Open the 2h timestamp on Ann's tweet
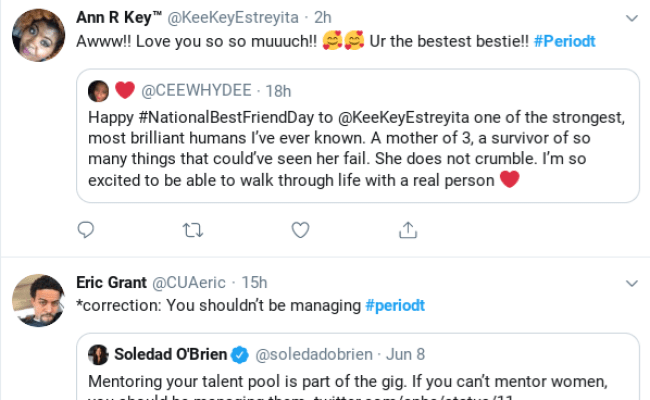Screen dimensions: 650x400 323,18
